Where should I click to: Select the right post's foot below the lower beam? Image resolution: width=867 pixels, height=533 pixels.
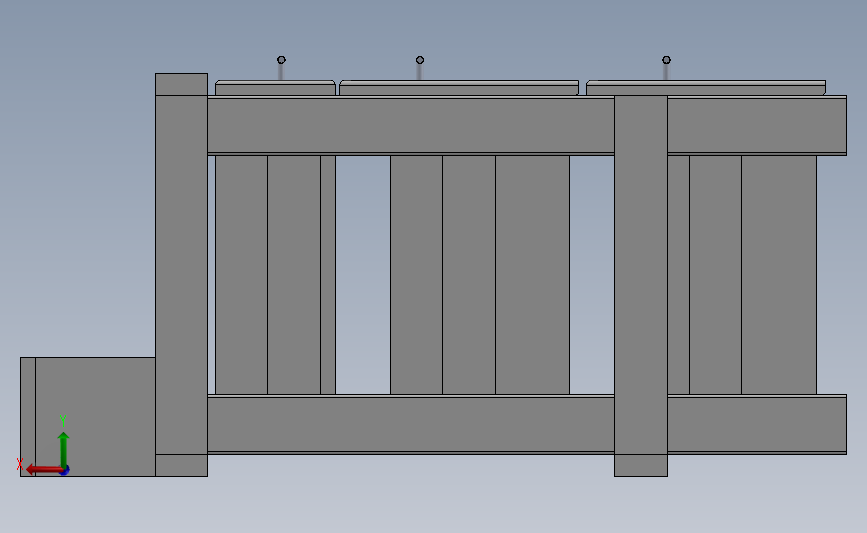pos(641,466)
